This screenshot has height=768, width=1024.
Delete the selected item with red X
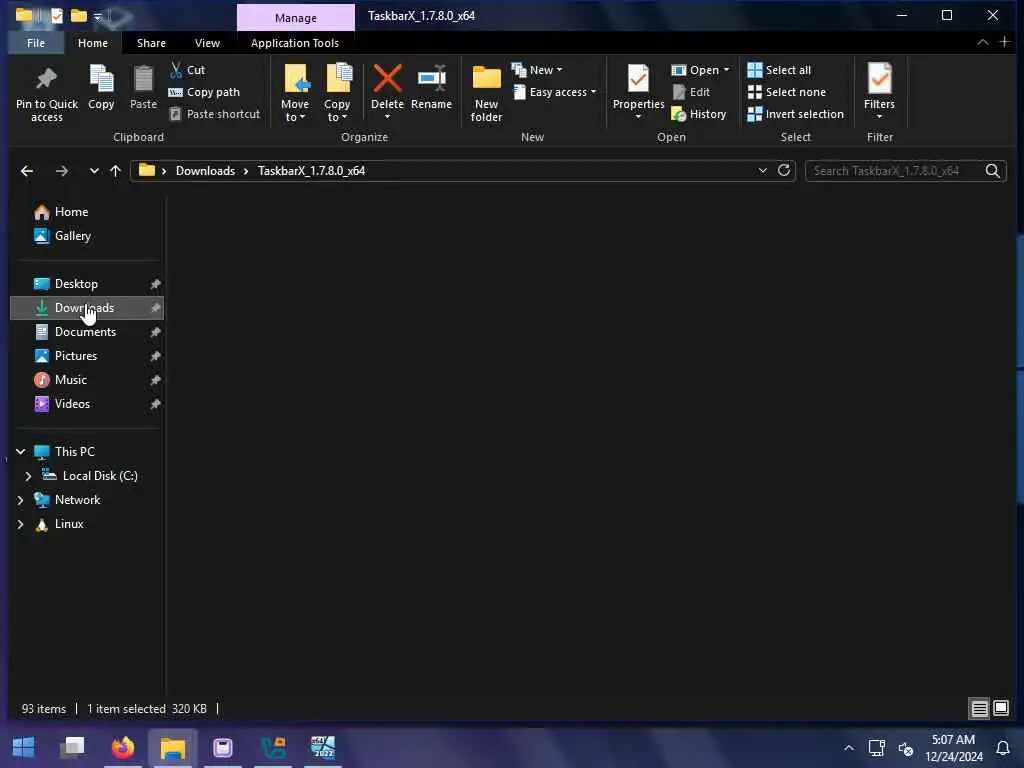click(x=387, y=79)
